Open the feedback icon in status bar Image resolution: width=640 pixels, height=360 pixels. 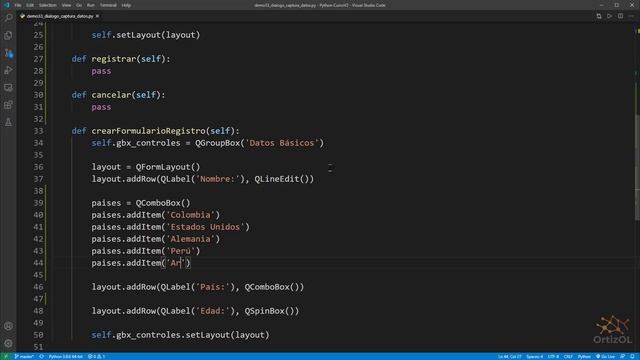coord(622,356)
